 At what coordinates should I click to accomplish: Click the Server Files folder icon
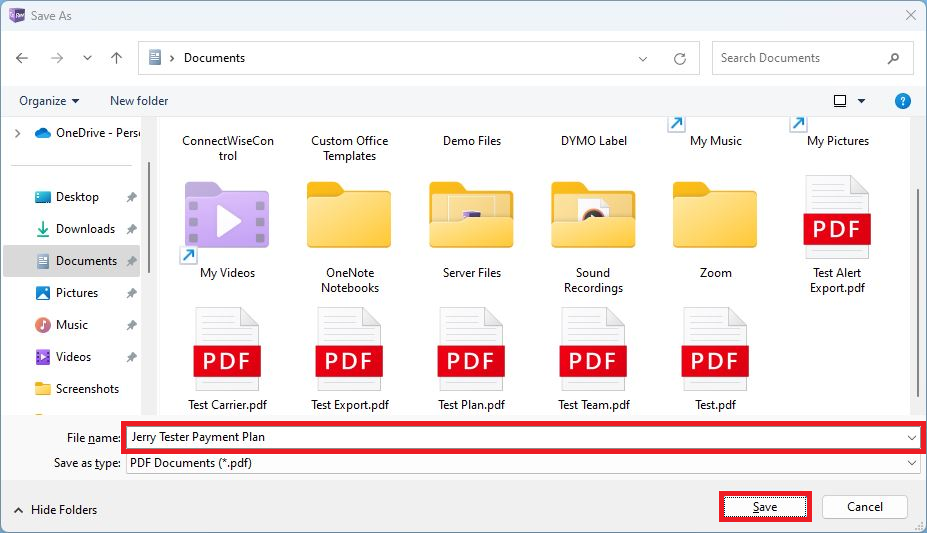coord(471,215)
